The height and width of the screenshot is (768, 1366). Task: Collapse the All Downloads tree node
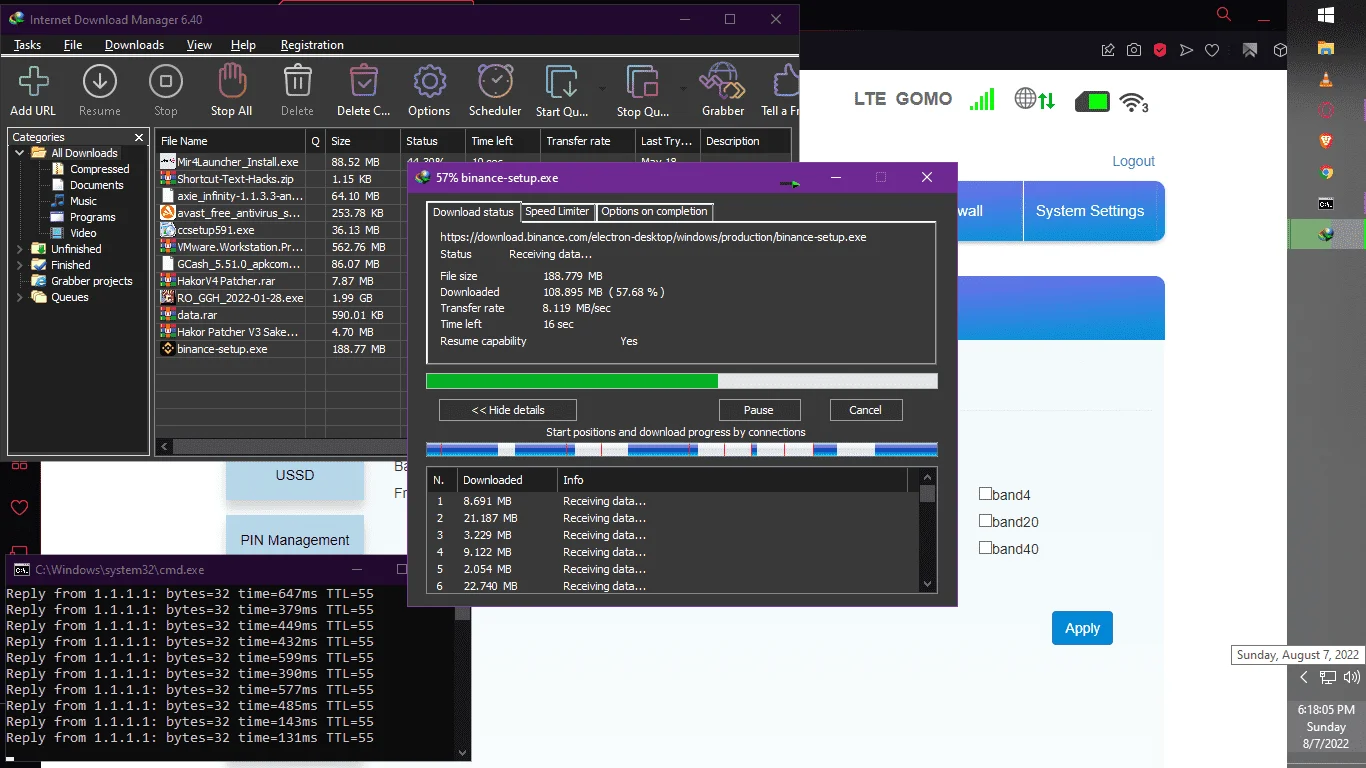tap(20, 153)
